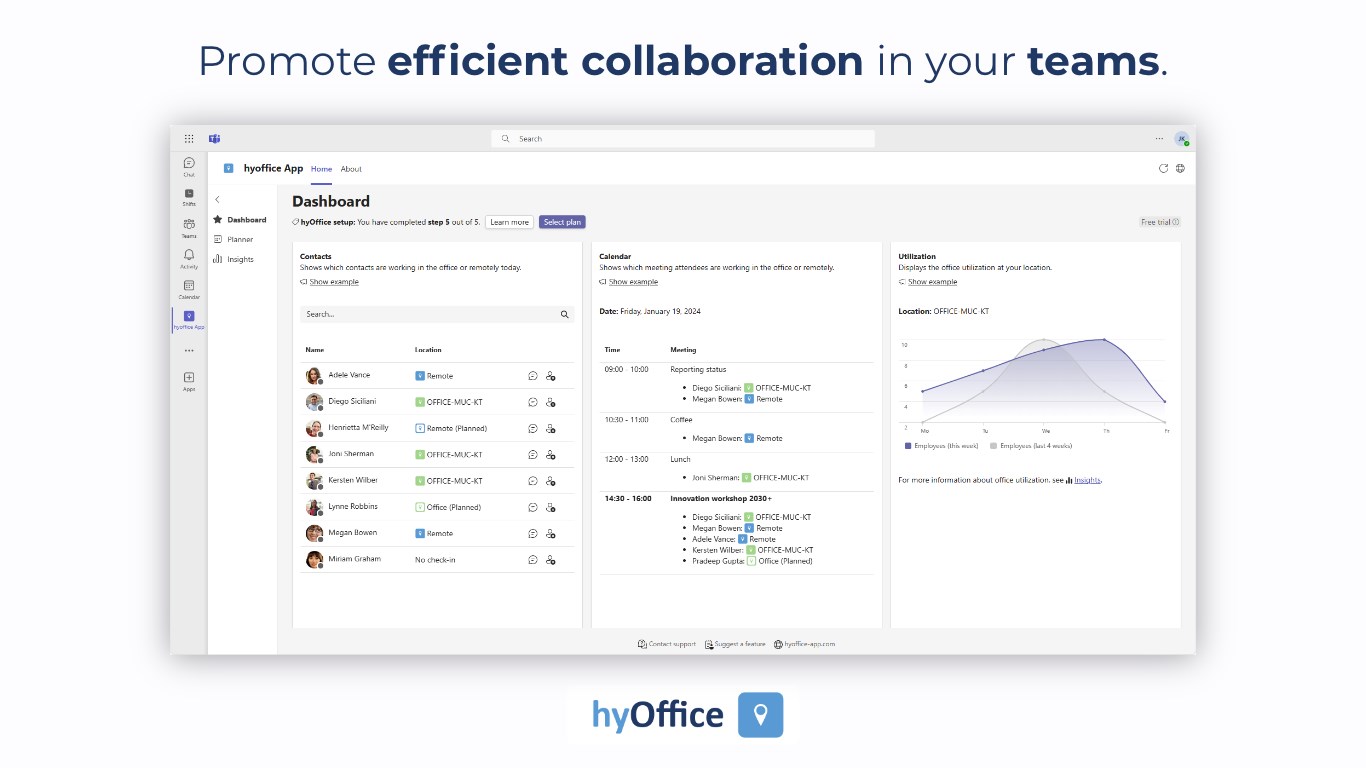Open the JK profile avatar
Viewport: 1366px width, 768px height.
pyautogui.click(x=1181, y=139)
